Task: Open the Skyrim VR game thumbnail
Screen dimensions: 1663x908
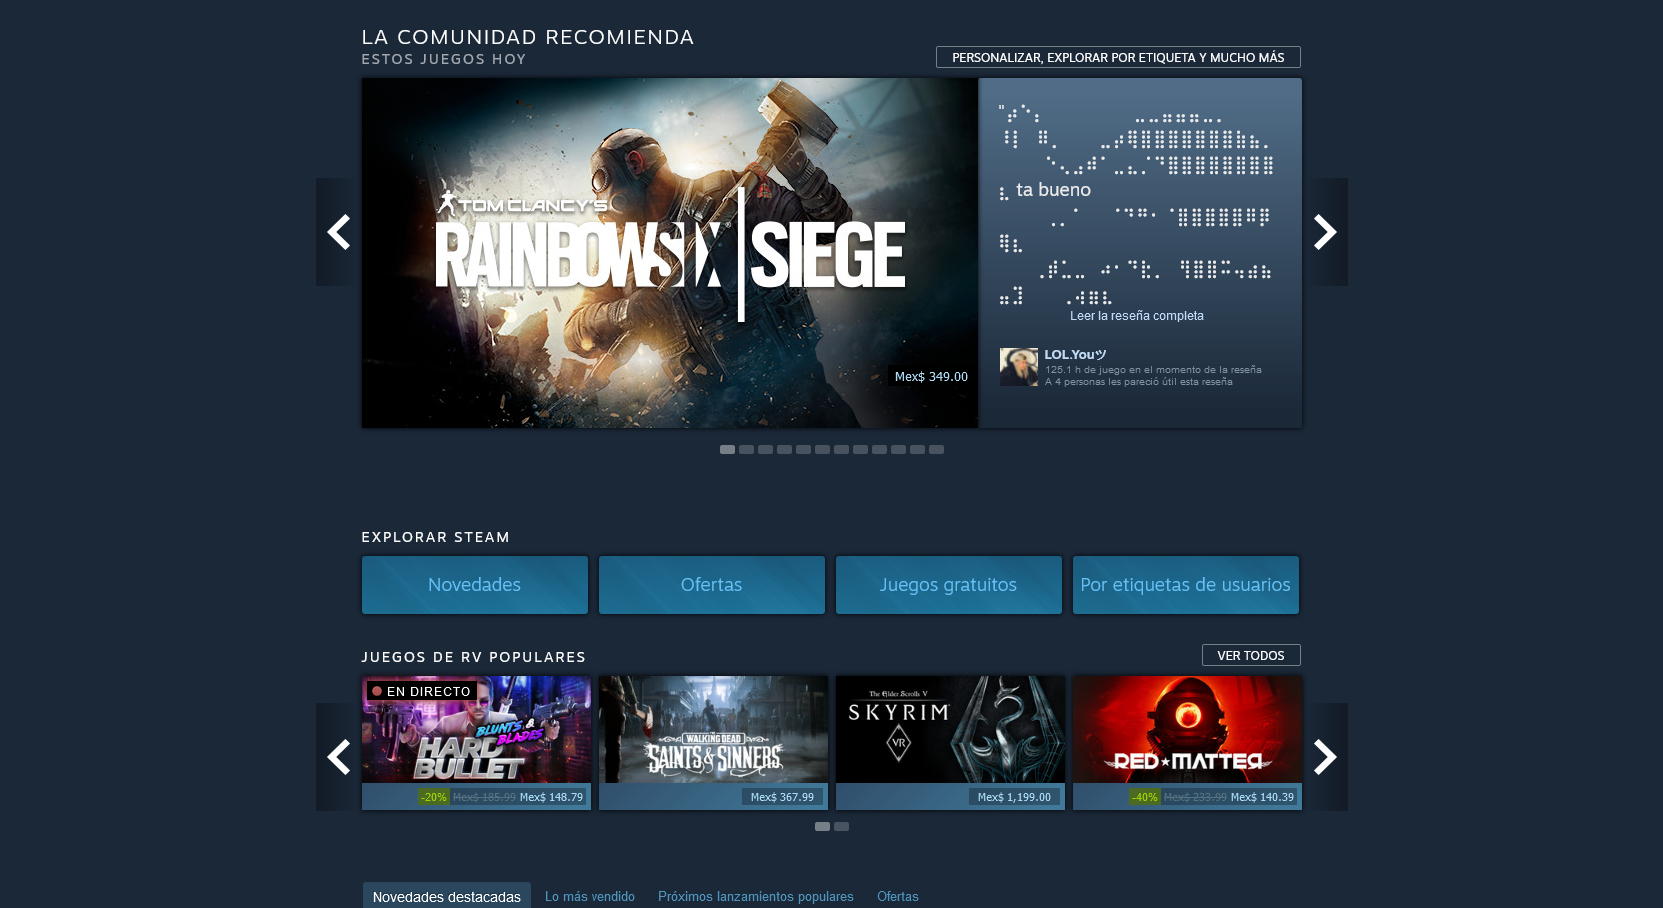Action: 950,730
